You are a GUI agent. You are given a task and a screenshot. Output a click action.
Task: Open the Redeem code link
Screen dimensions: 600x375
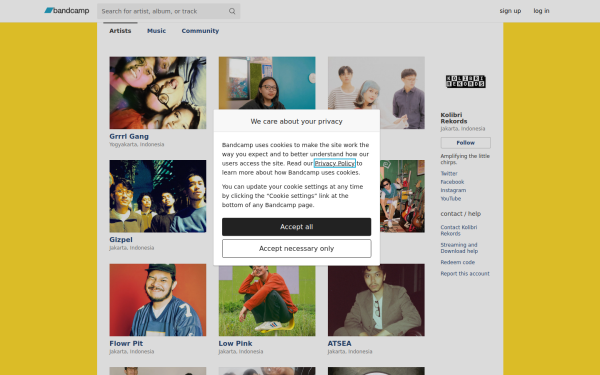pyautogui.click(x=458, y=262)
